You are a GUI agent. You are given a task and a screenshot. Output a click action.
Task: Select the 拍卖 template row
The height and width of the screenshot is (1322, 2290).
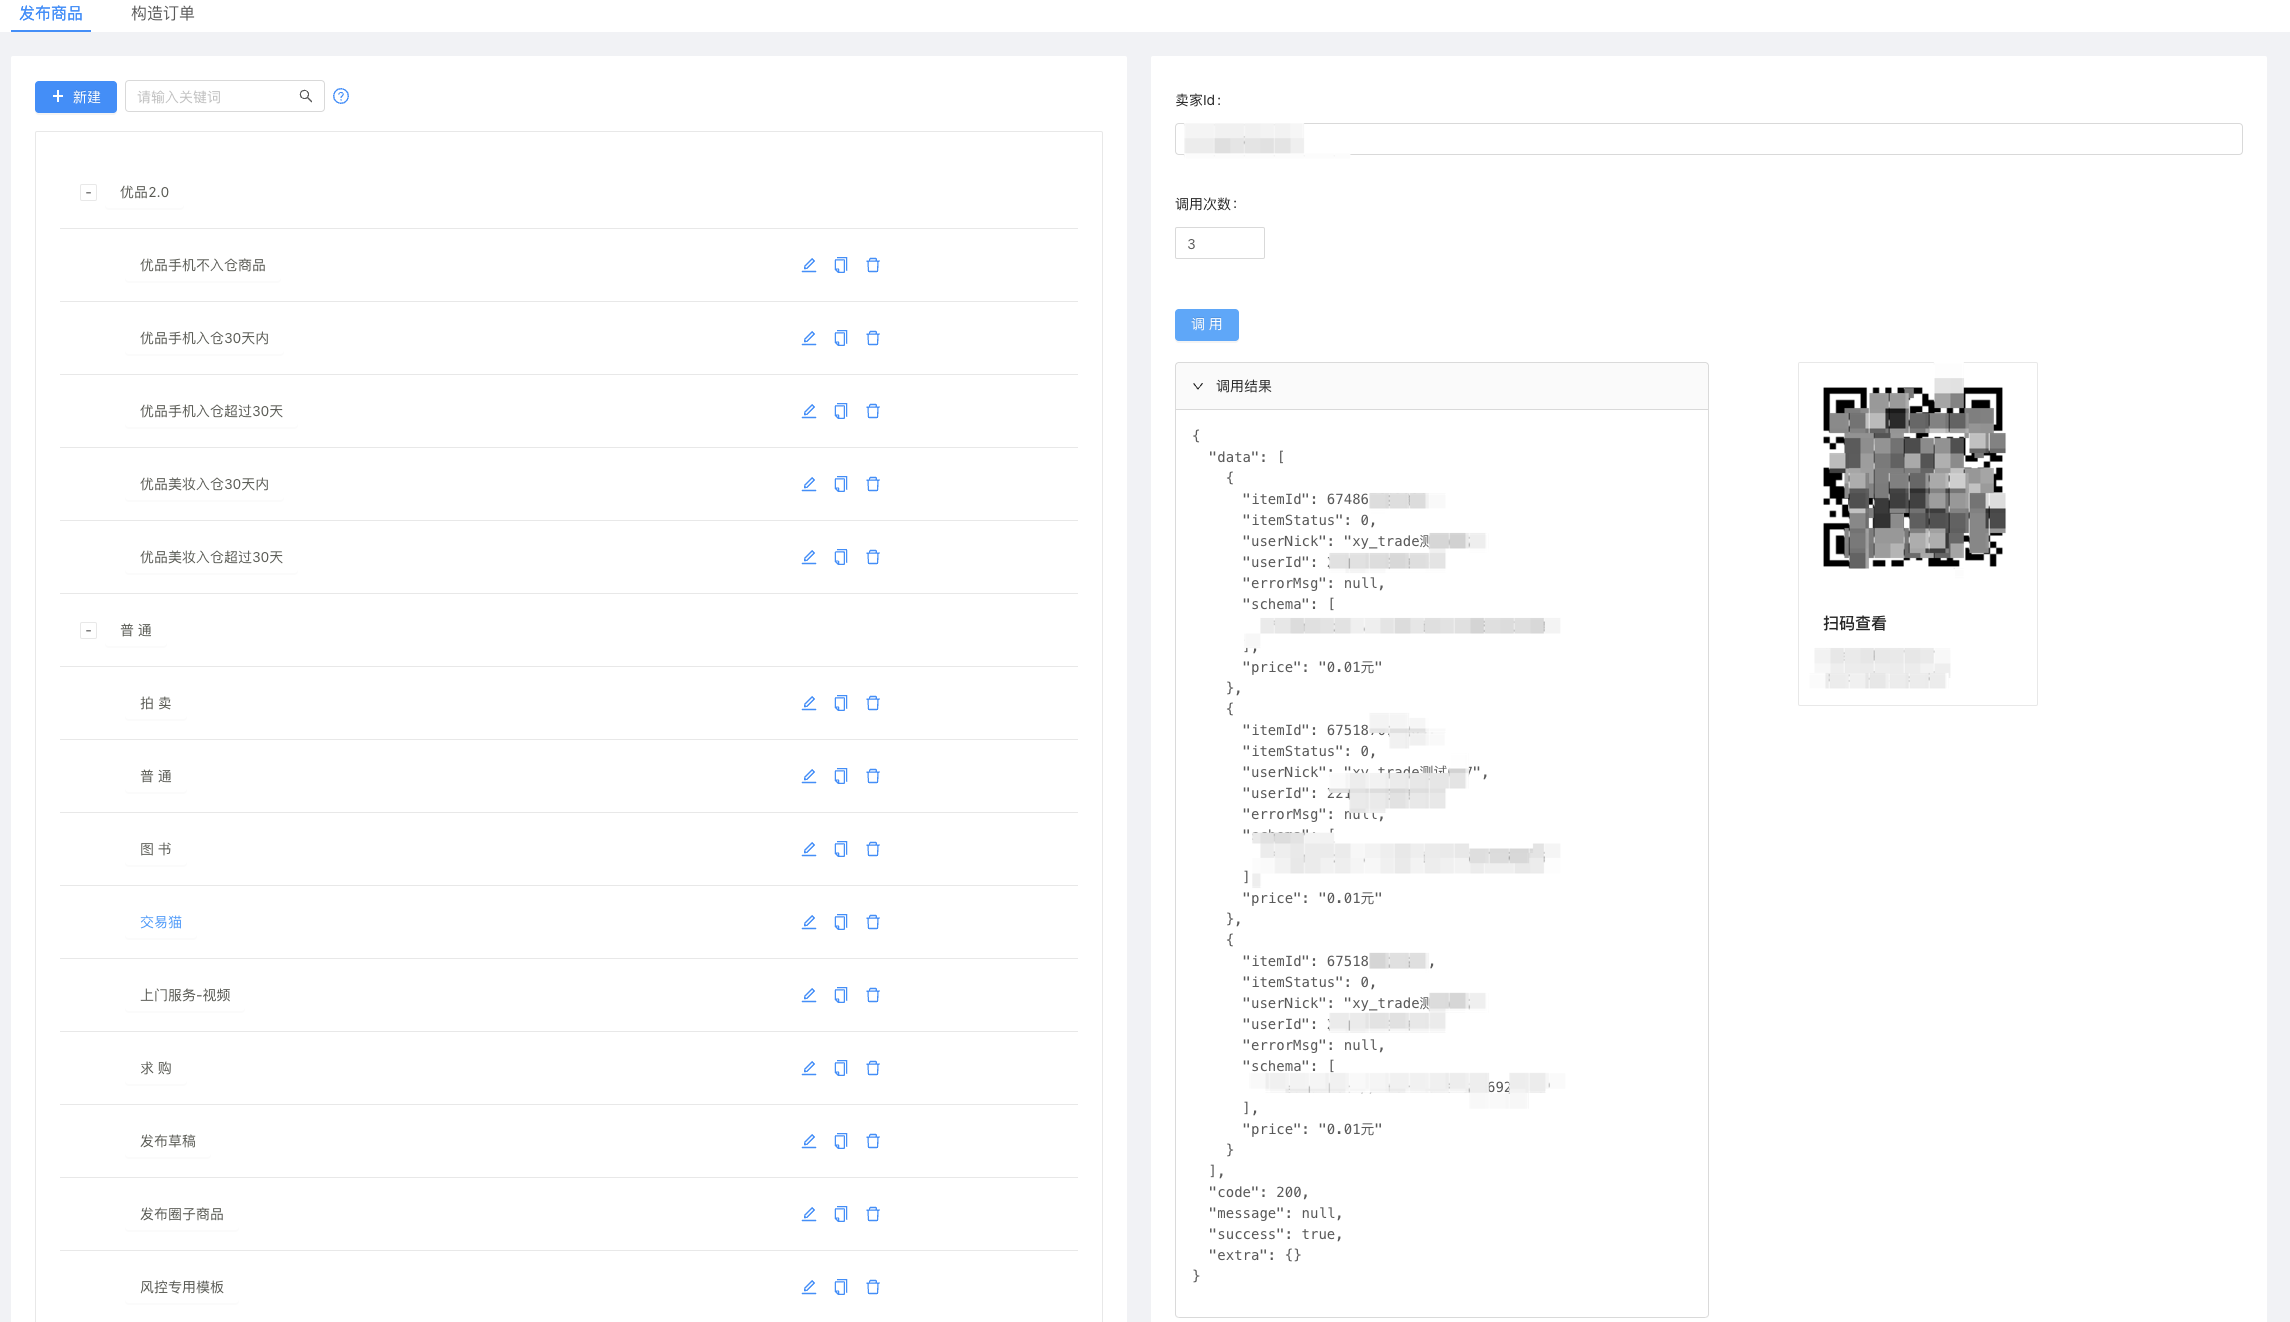568,703
